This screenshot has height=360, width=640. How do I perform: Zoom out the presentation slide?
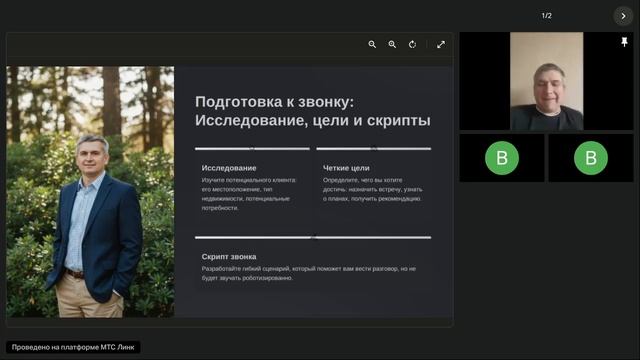point(372,44)
